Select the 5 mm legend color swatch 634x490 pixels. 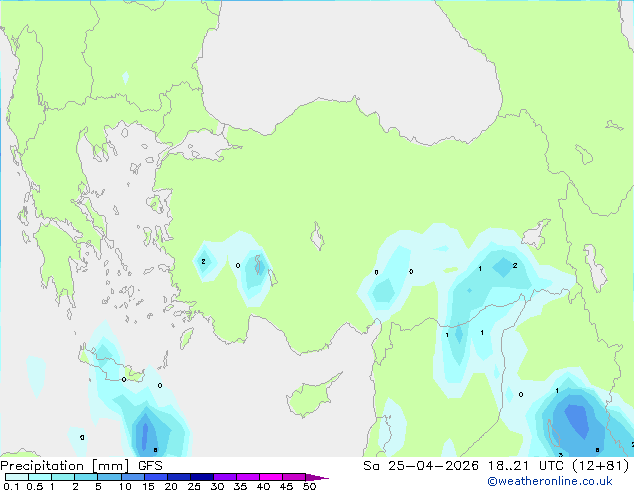(109, 477)
